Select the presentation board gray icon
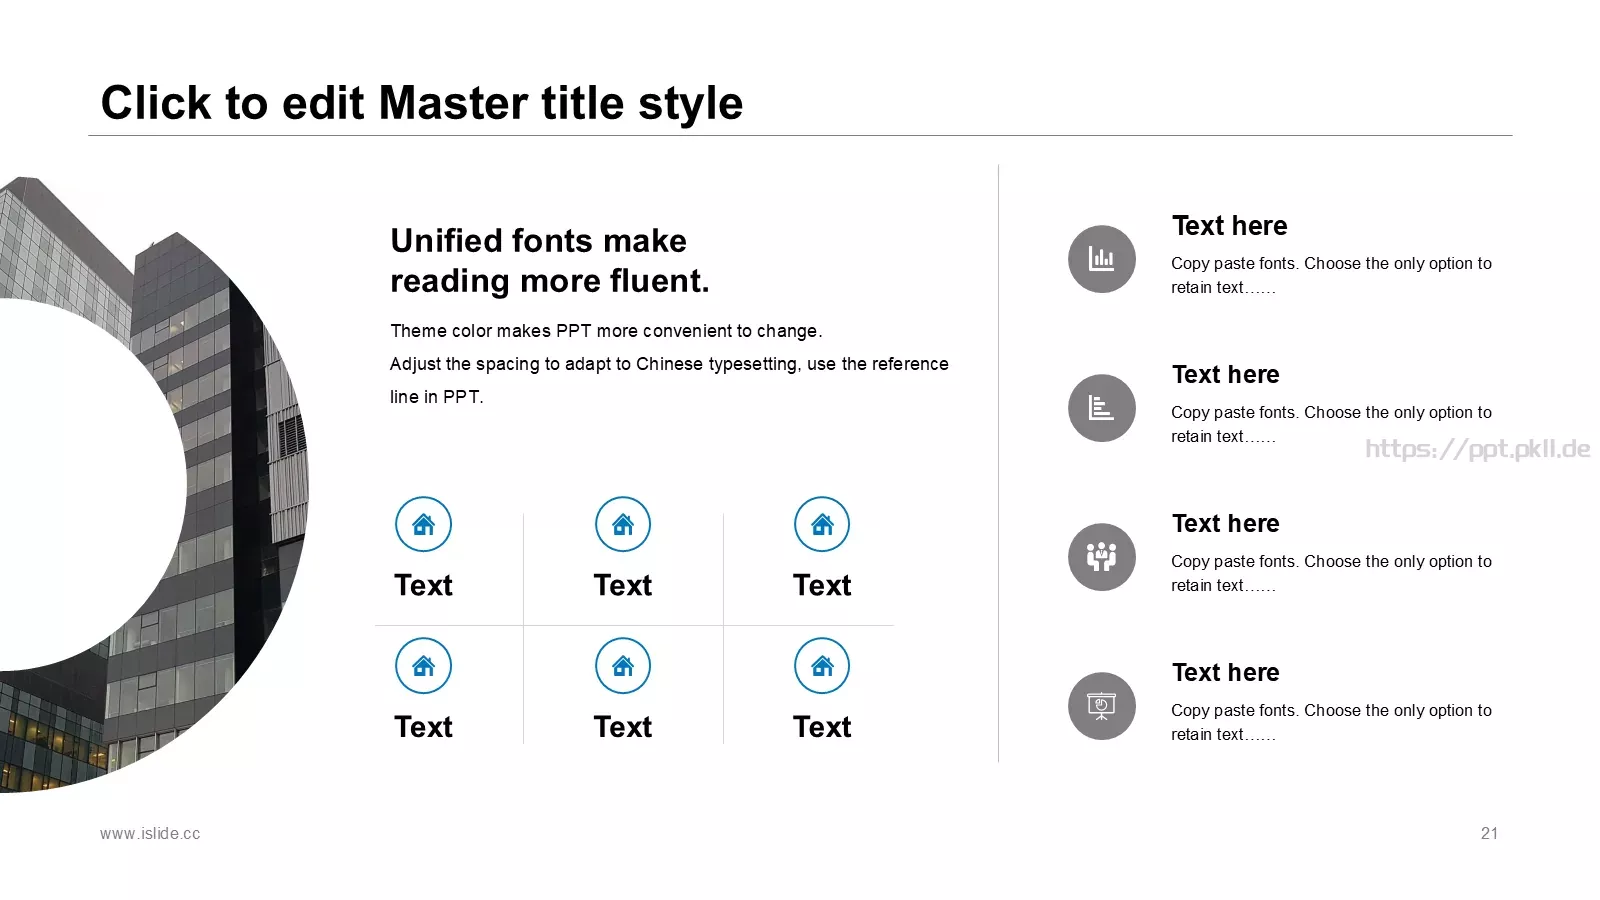 1101,706
